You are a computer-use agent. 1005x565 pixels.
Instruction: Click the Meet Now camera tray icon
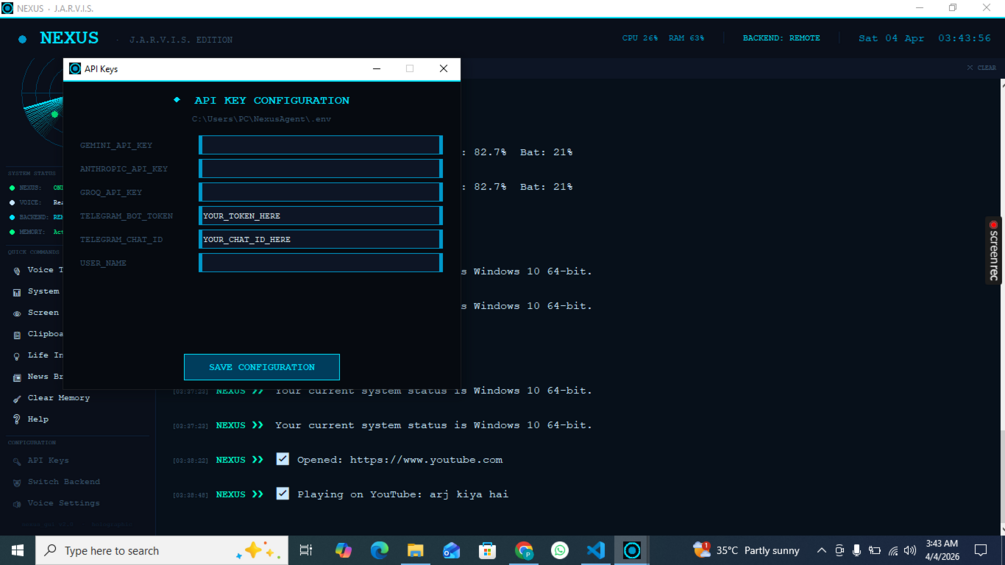tap(839, 550)
